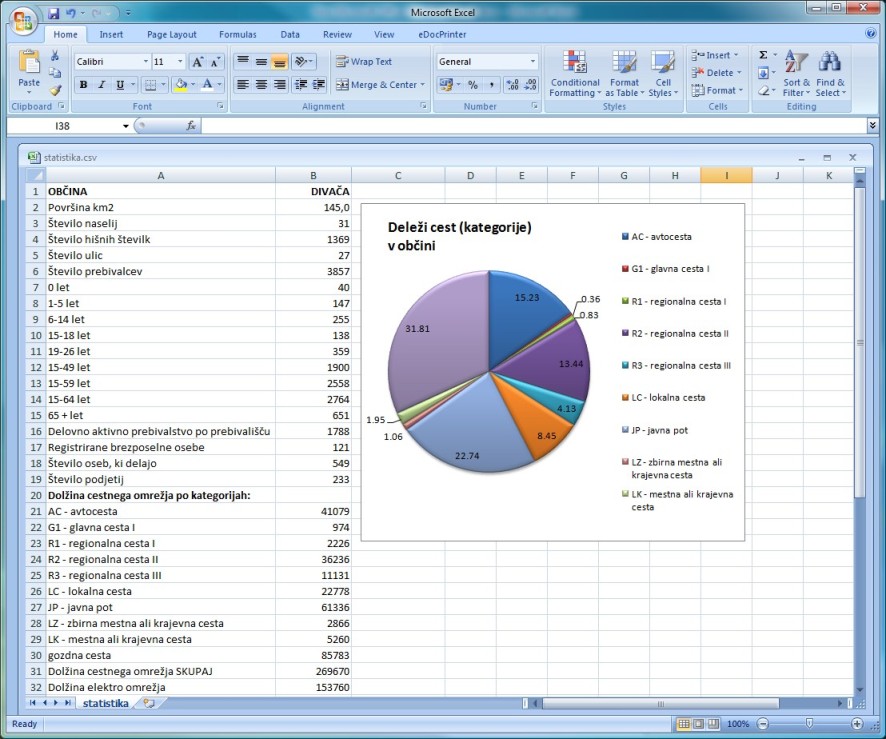
Task: Click the Cut scissors icon
Action: coord(55,56)
